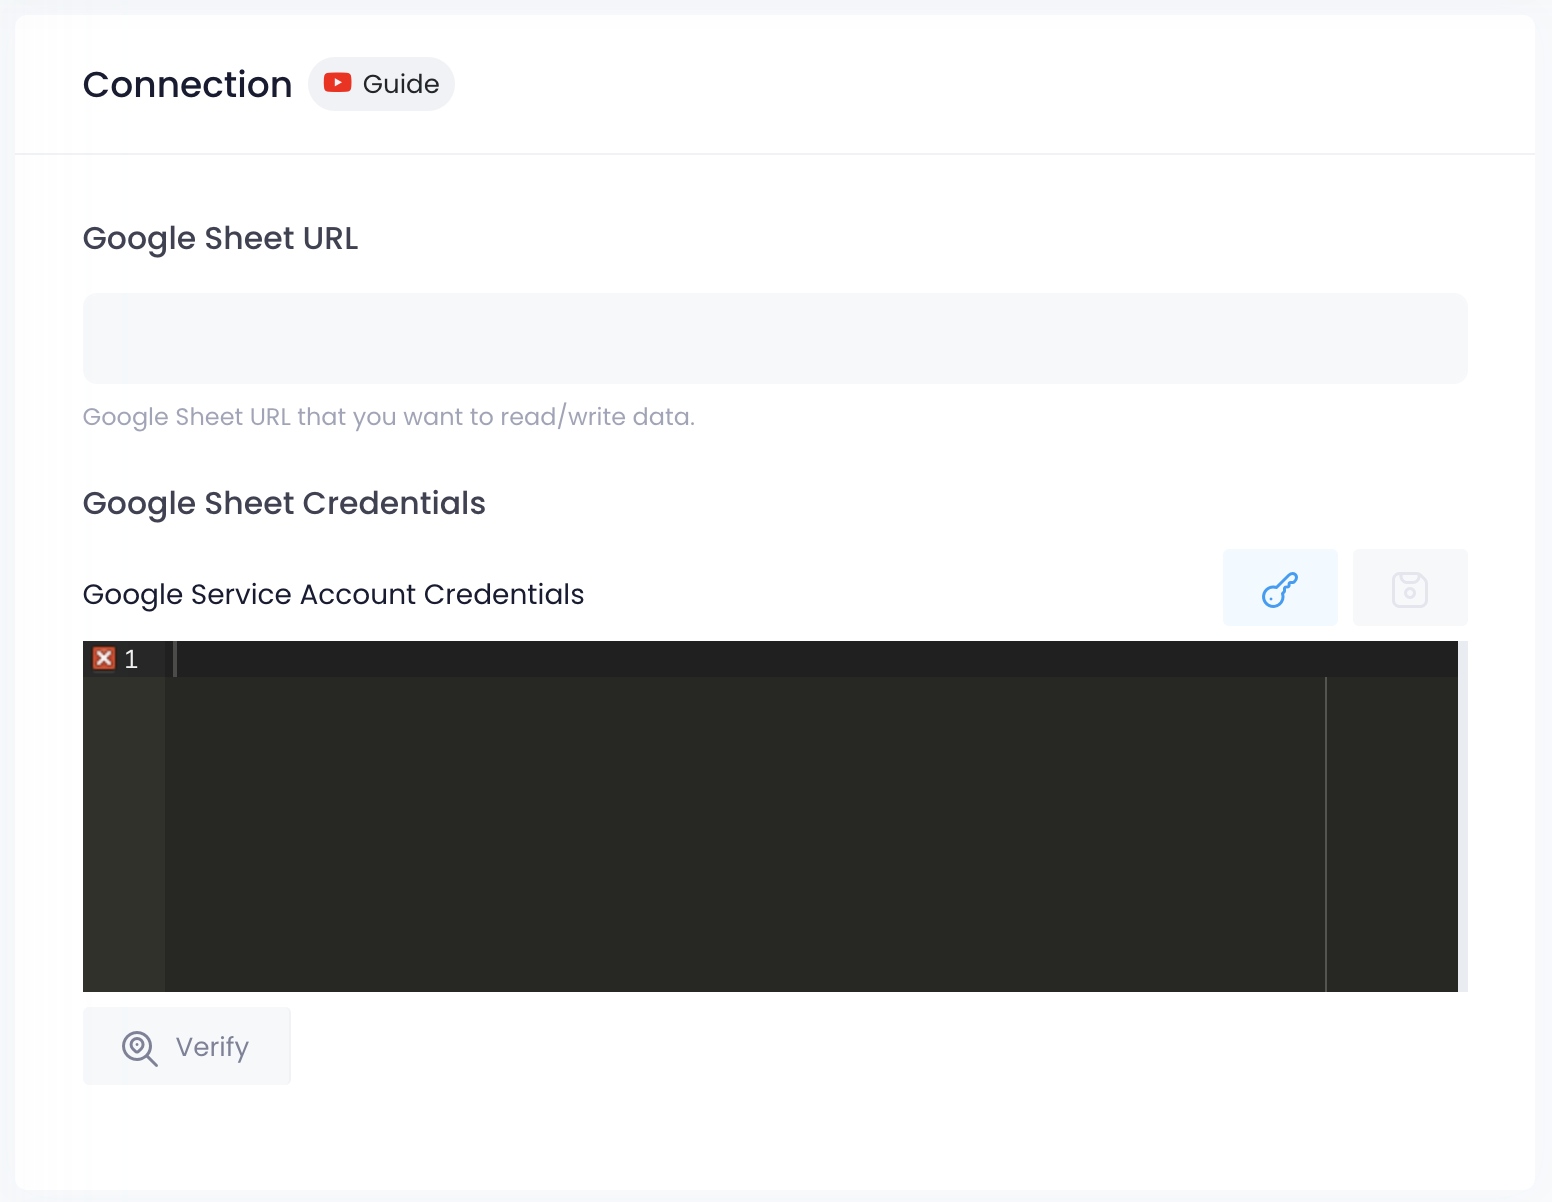Open the Guide video link
The height and width of the screenshot is (1202, 1552).
[x=400, y=84]
